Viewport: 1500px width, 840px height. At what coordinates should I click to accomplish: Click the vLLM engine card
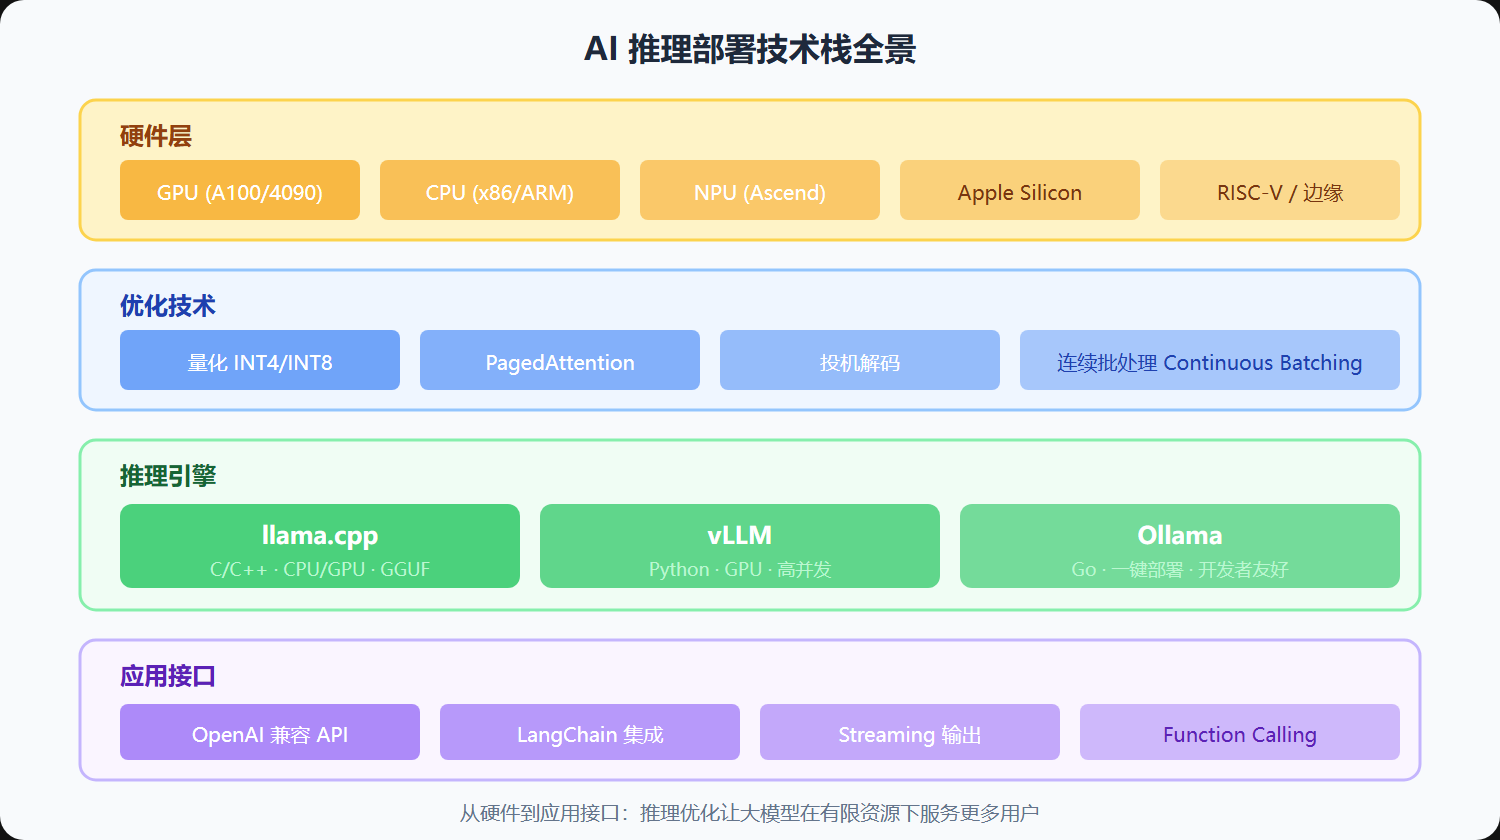(740, 546)
